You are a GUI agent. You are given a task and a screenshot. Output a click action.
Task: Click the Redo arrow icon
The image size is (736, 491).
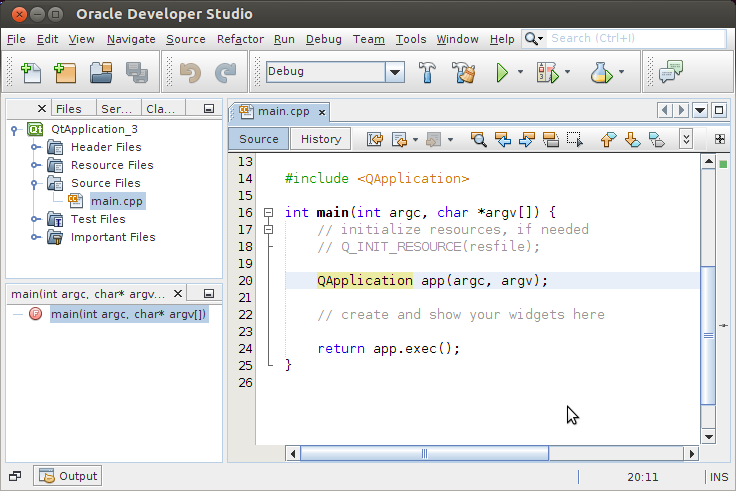coord(226,73)
